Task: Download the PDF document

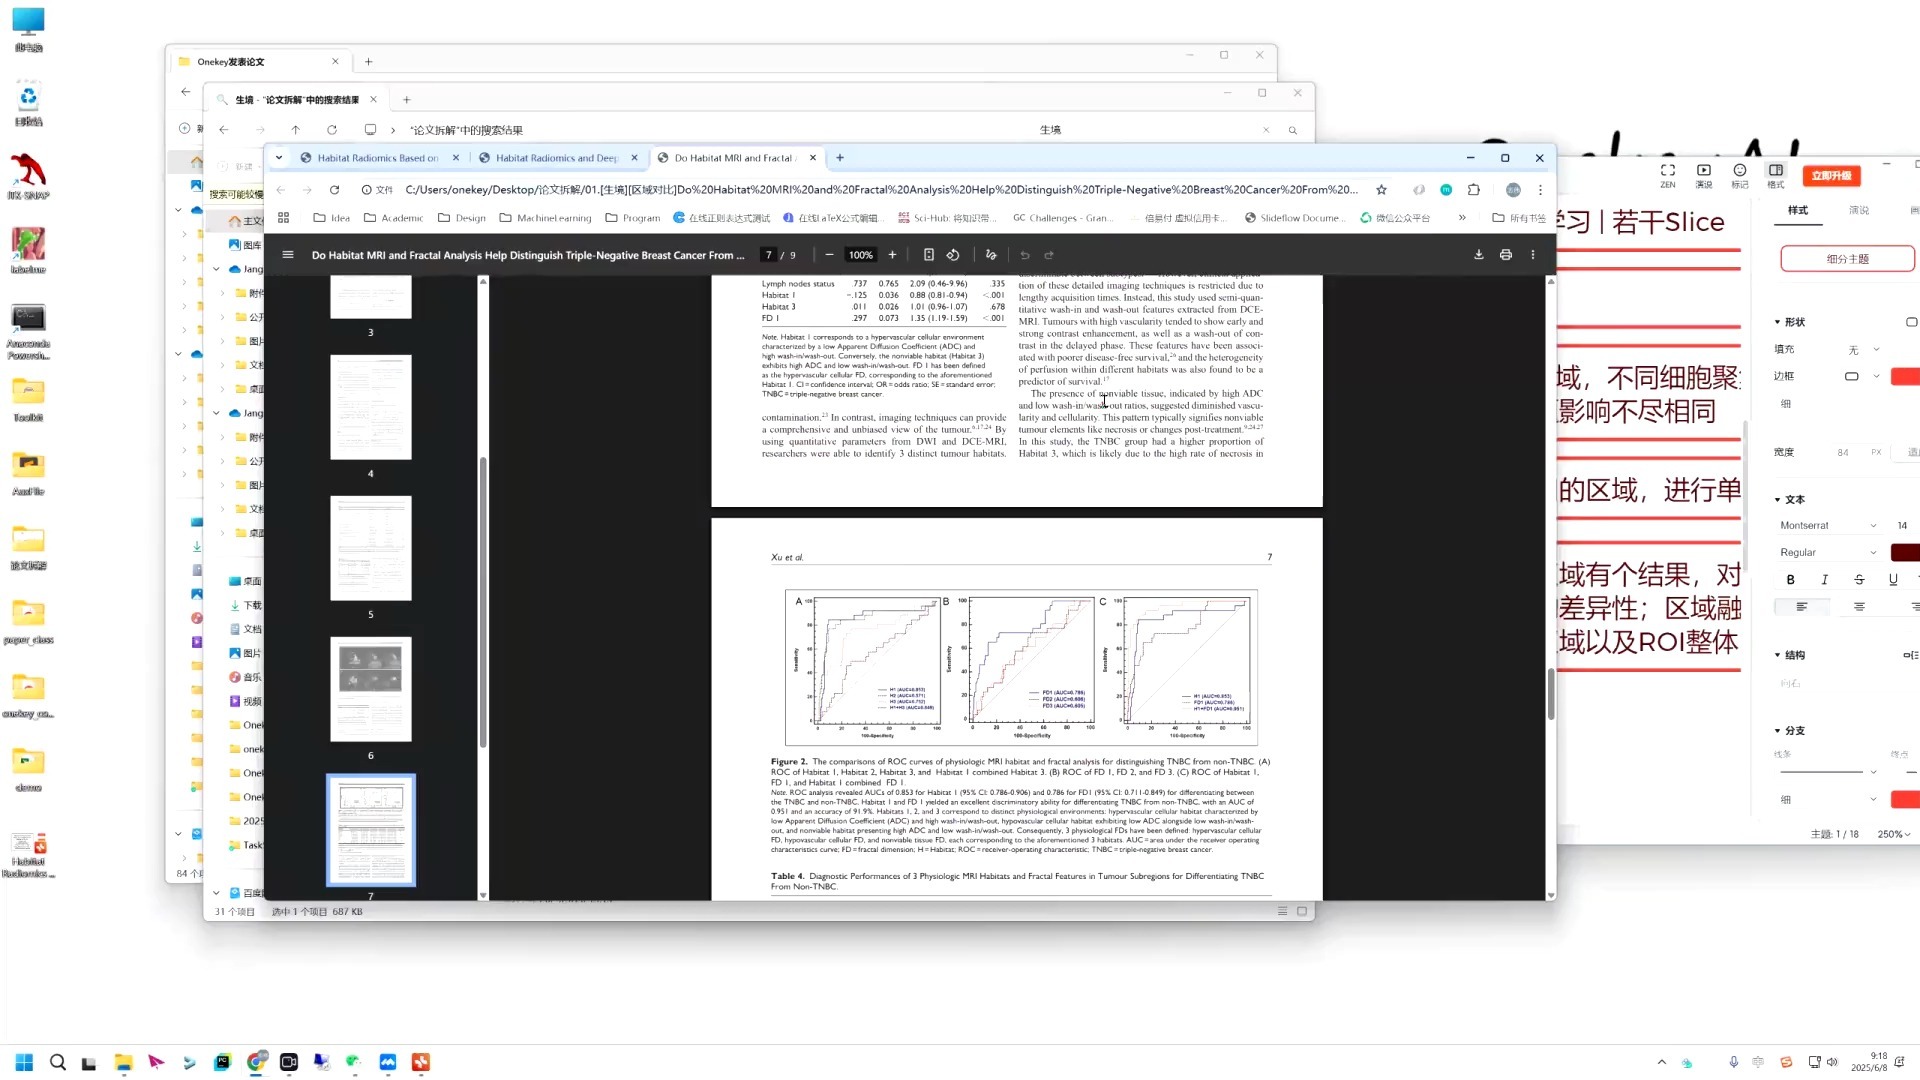Action: pos(1479,255)
